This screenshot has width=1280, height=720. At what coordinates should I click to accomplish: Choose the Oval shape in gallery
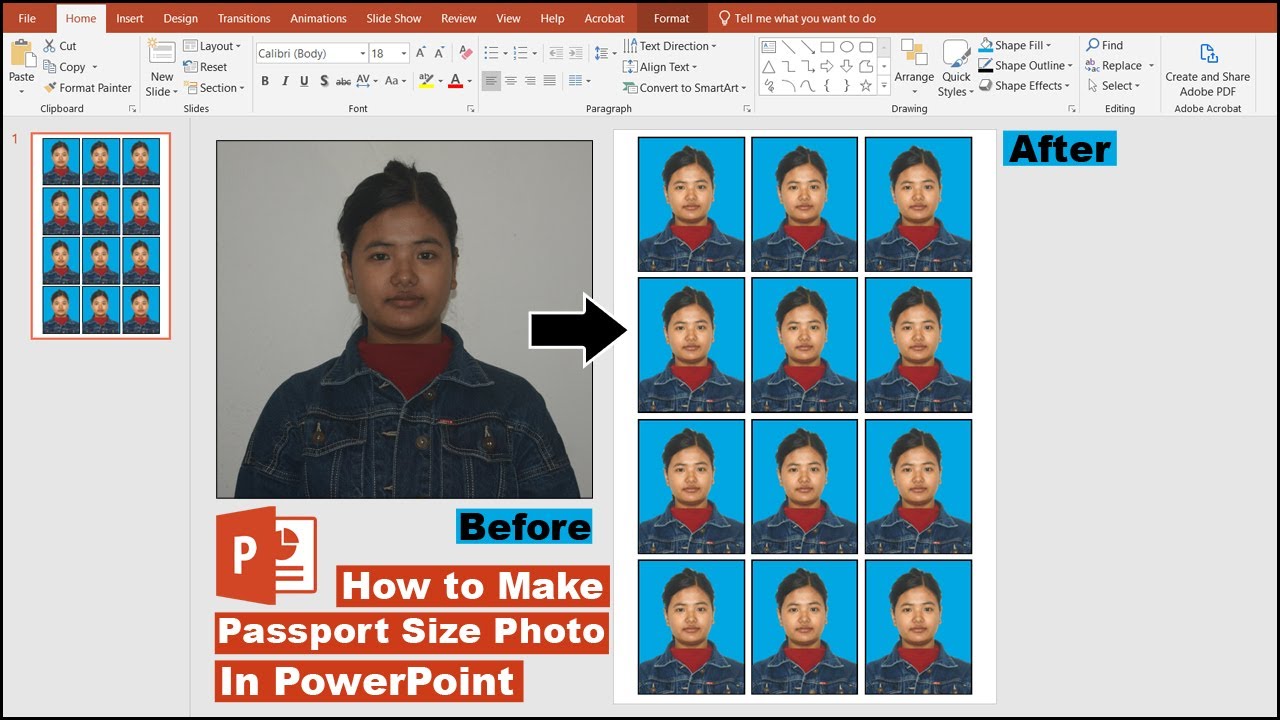pyautogui.click(x=847, y=47)
